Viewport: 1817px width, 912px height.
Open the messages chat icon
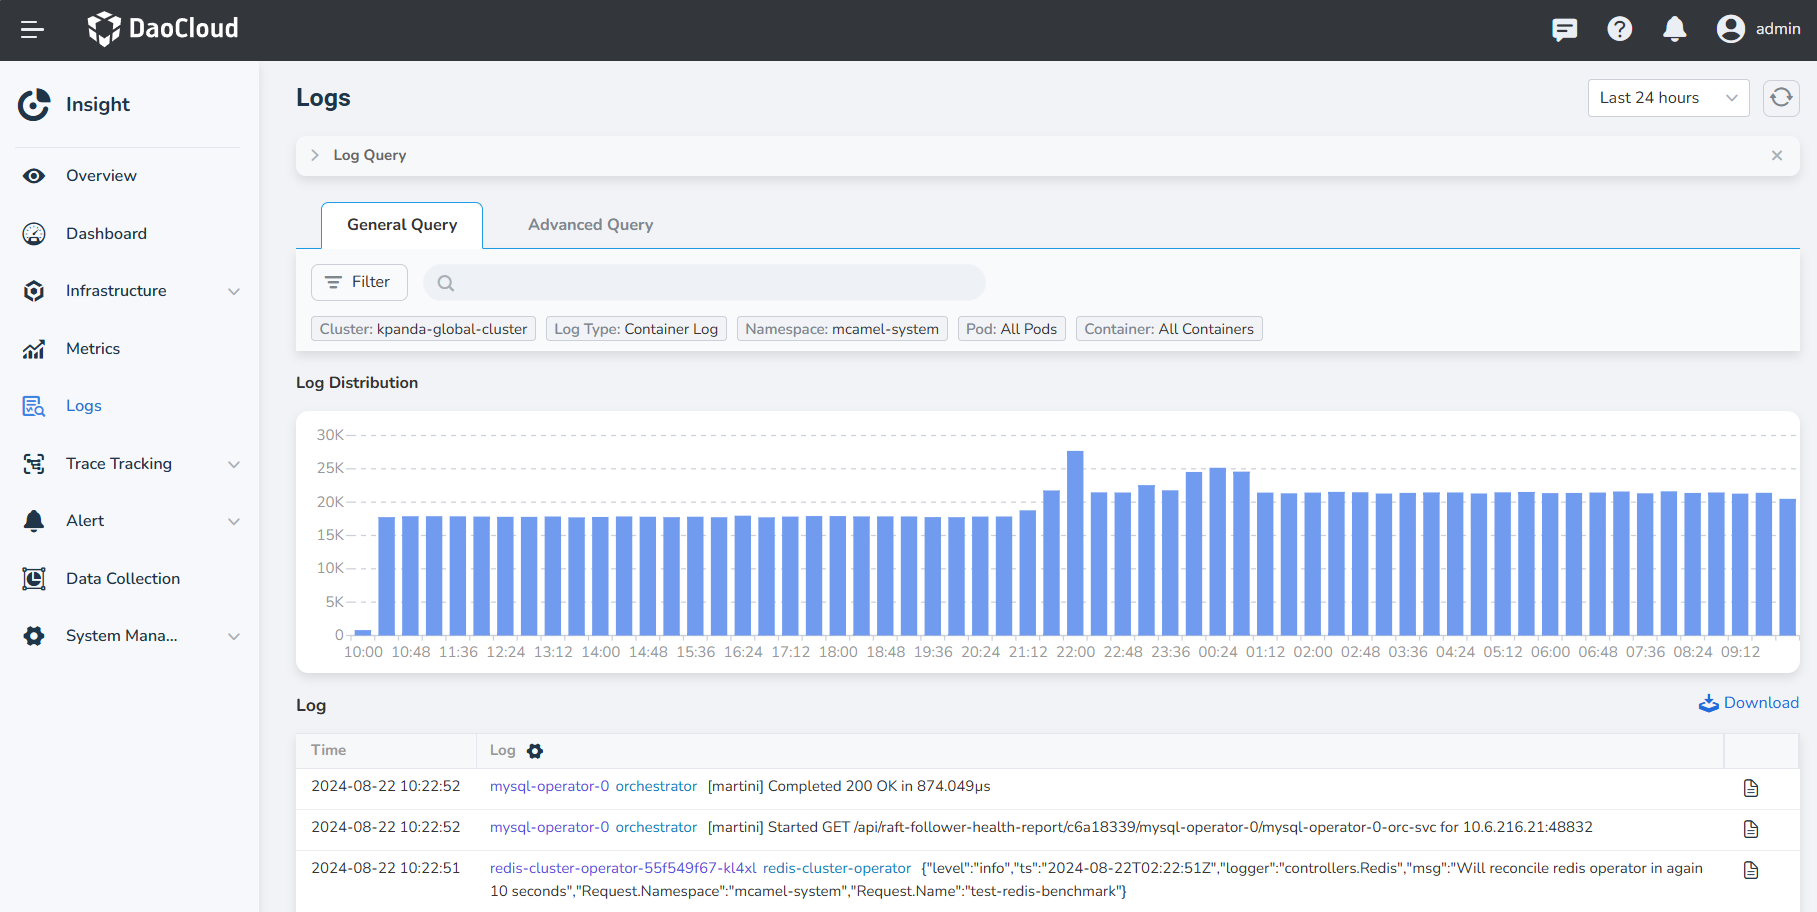[1564, 30]
